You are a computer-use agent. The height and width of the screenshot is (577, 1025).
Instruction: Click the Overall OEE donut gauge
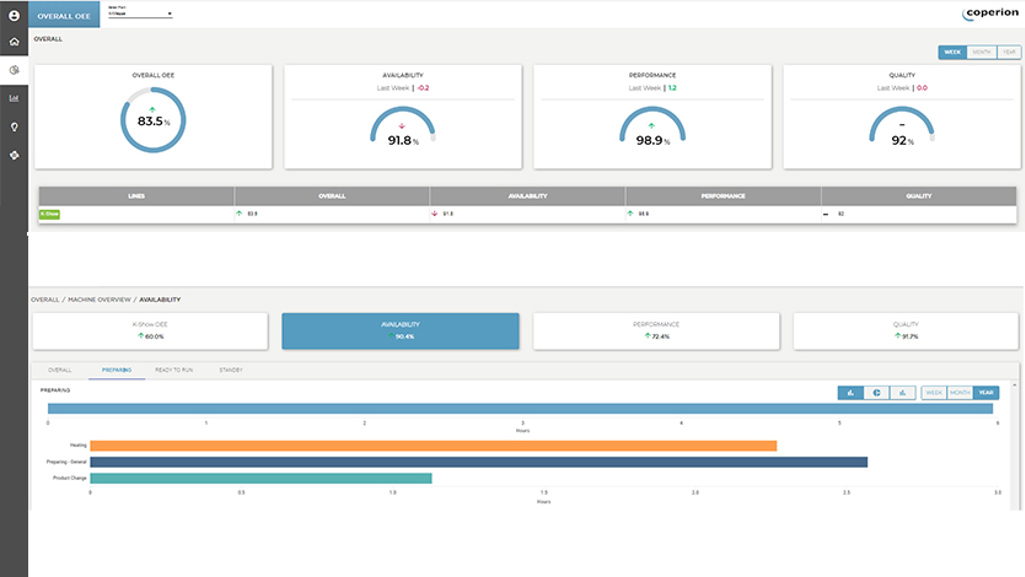pyautogui.click(x=153, y=121)
